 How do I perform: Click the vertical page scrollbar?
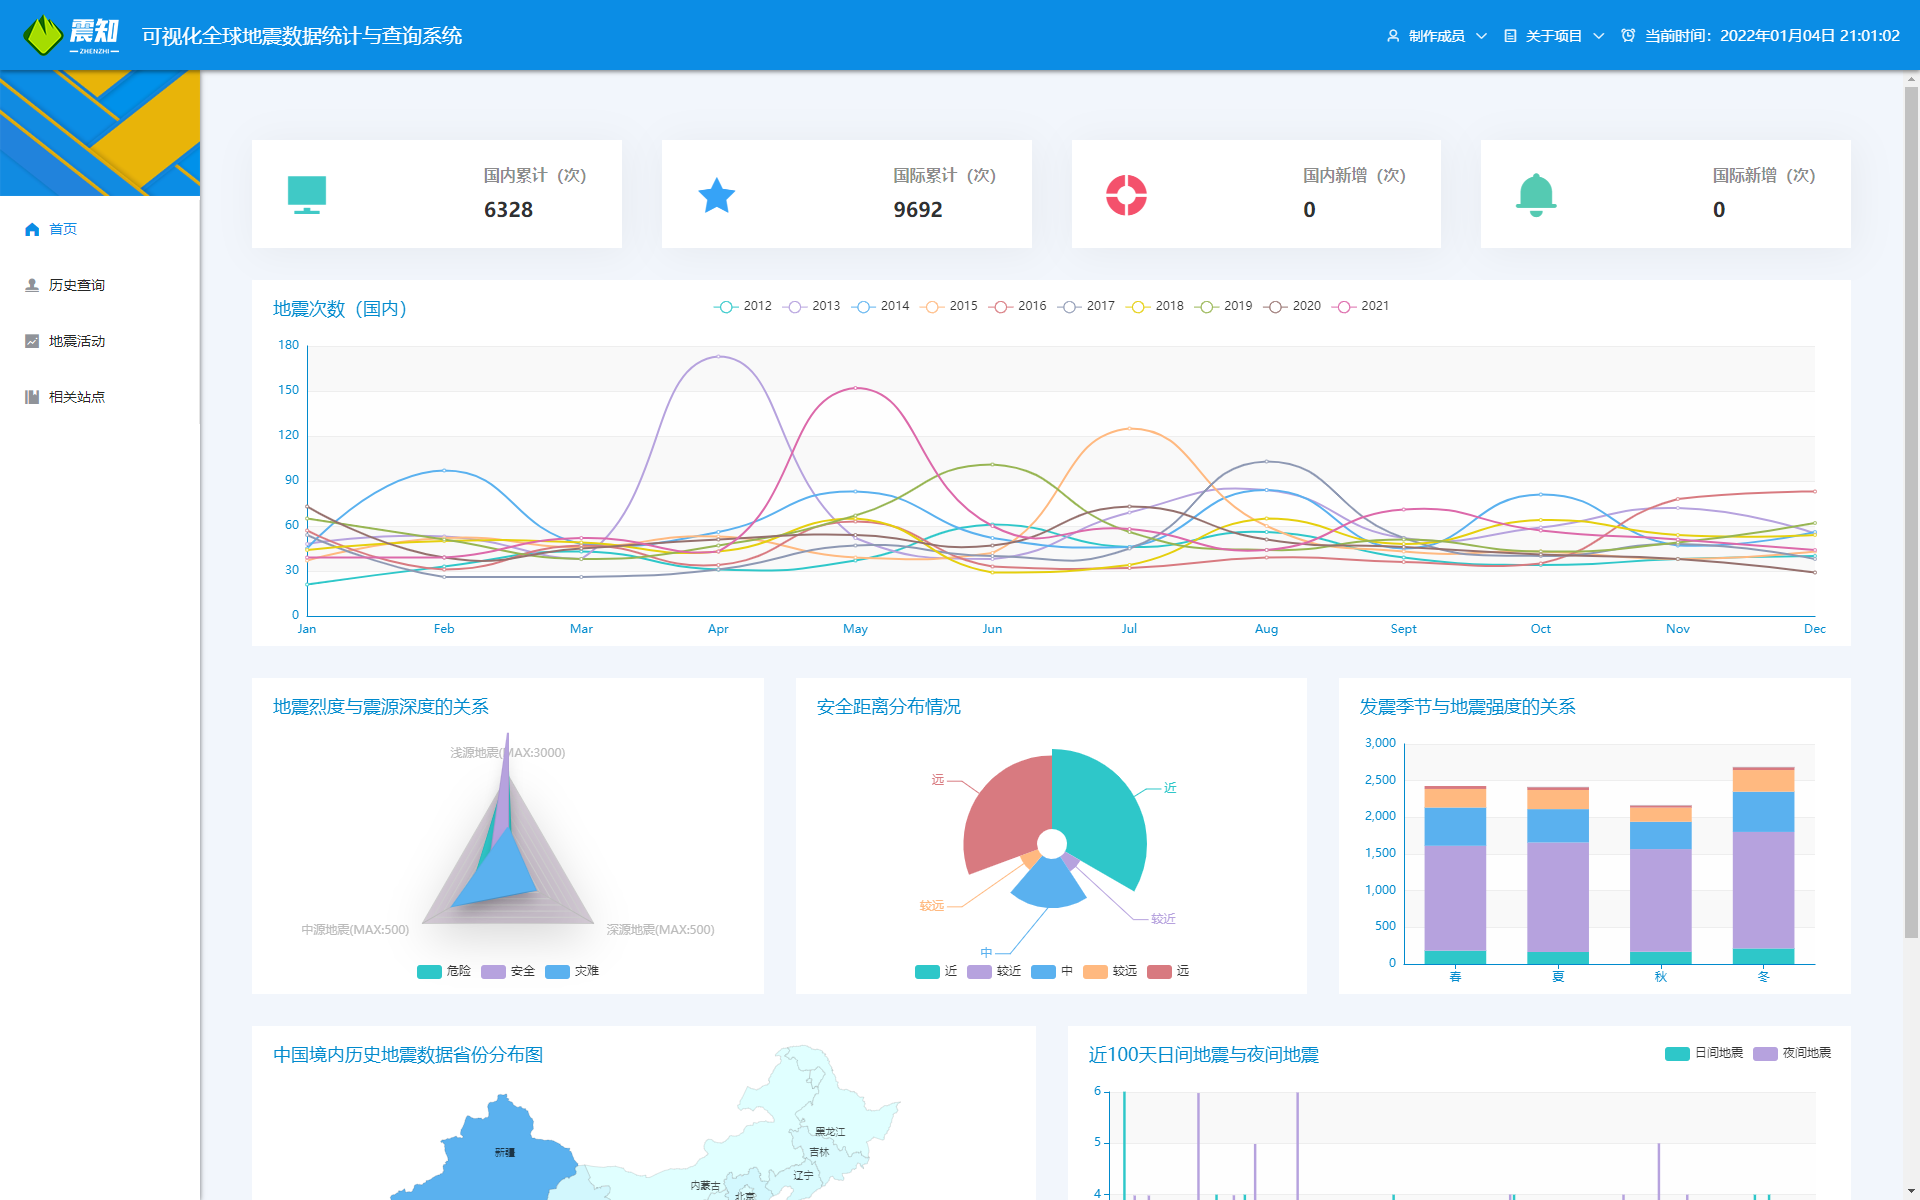(1911, 510)
